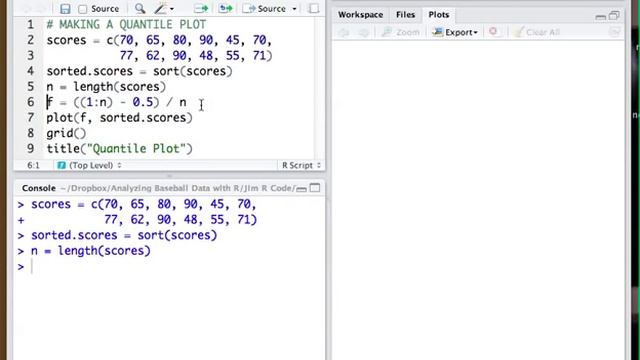The height and width of the screenshot is (360, 640).
Task: Save the current R script
Action: click(65, 9)
